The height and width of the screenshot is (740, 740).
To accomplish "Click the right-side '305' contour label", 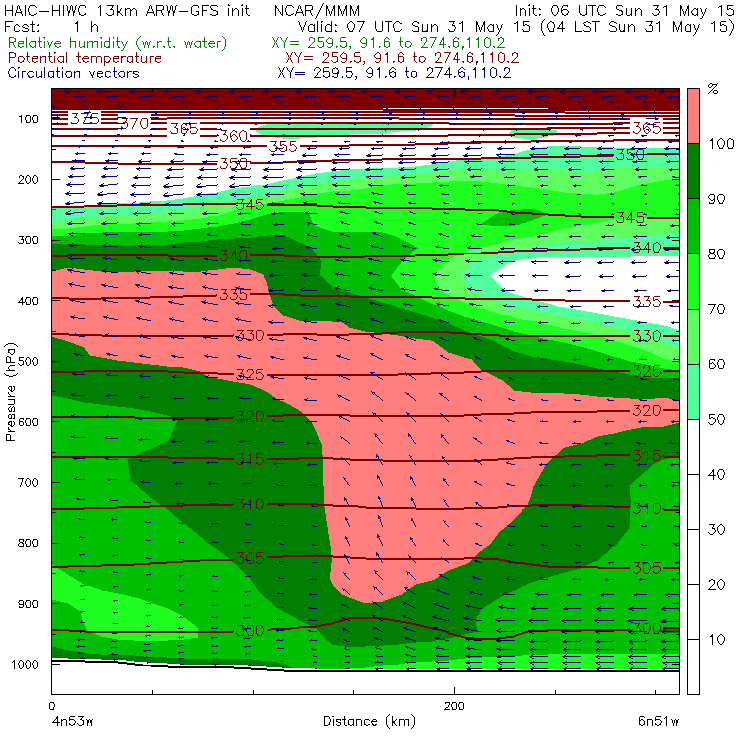I will click(x=647, y=568).
